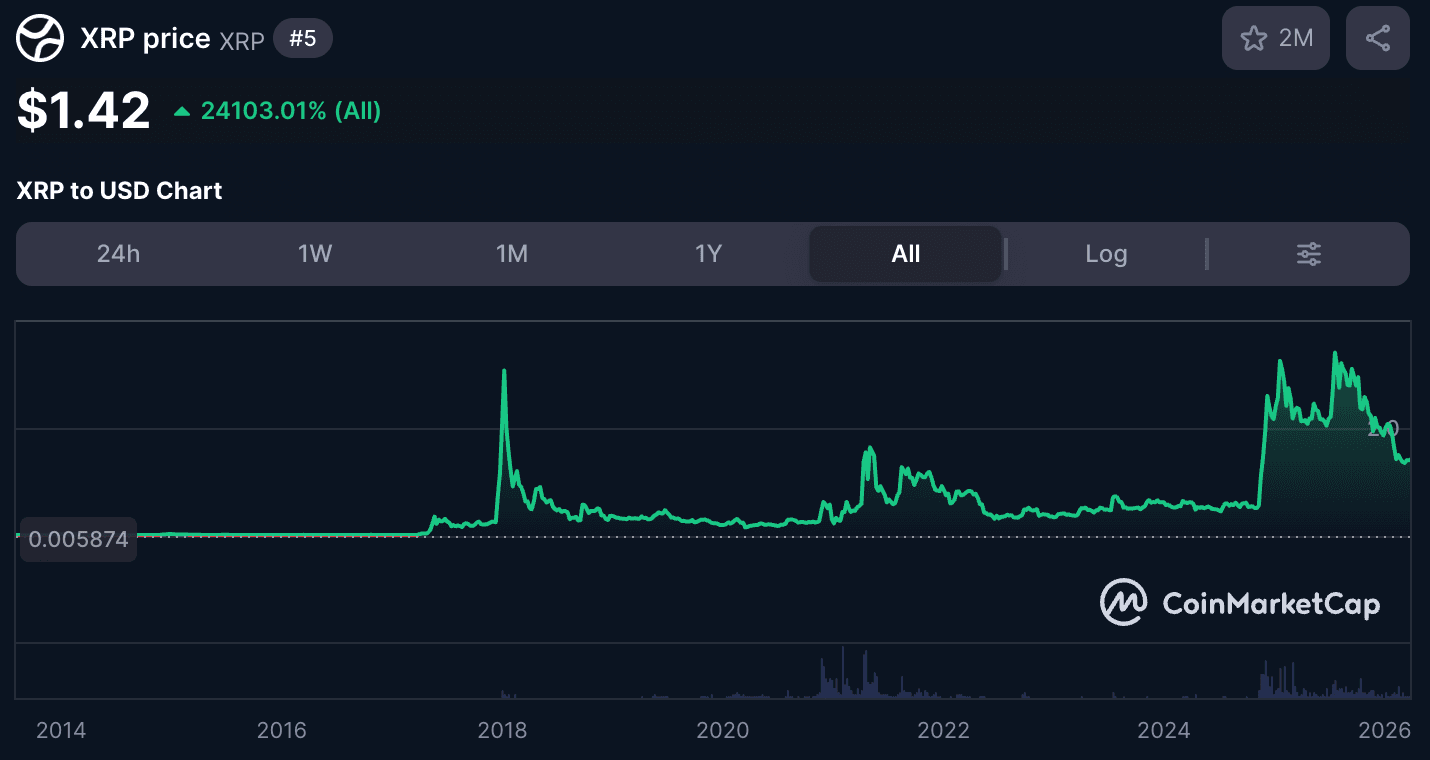Image resolution: width=1430 pixels, height=760 pixels.
Task: Click the #5 rank badge
Action: (x=302, y=40)
